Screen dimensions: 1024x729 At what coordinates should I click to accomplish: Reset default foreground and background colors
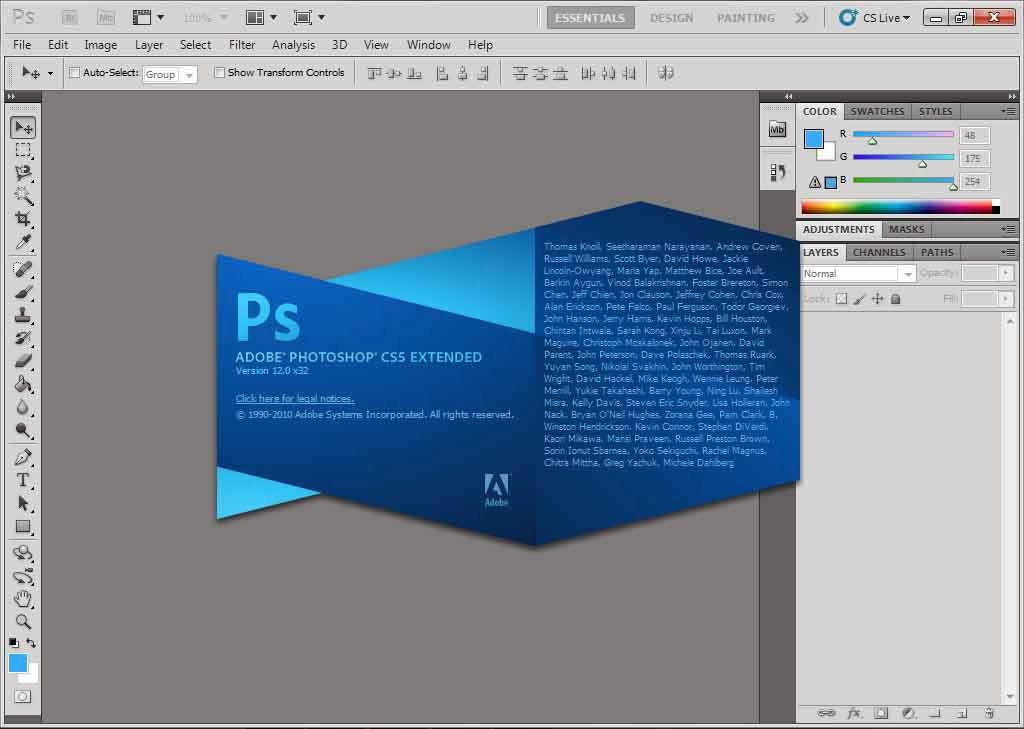click(x=14, y=643)
